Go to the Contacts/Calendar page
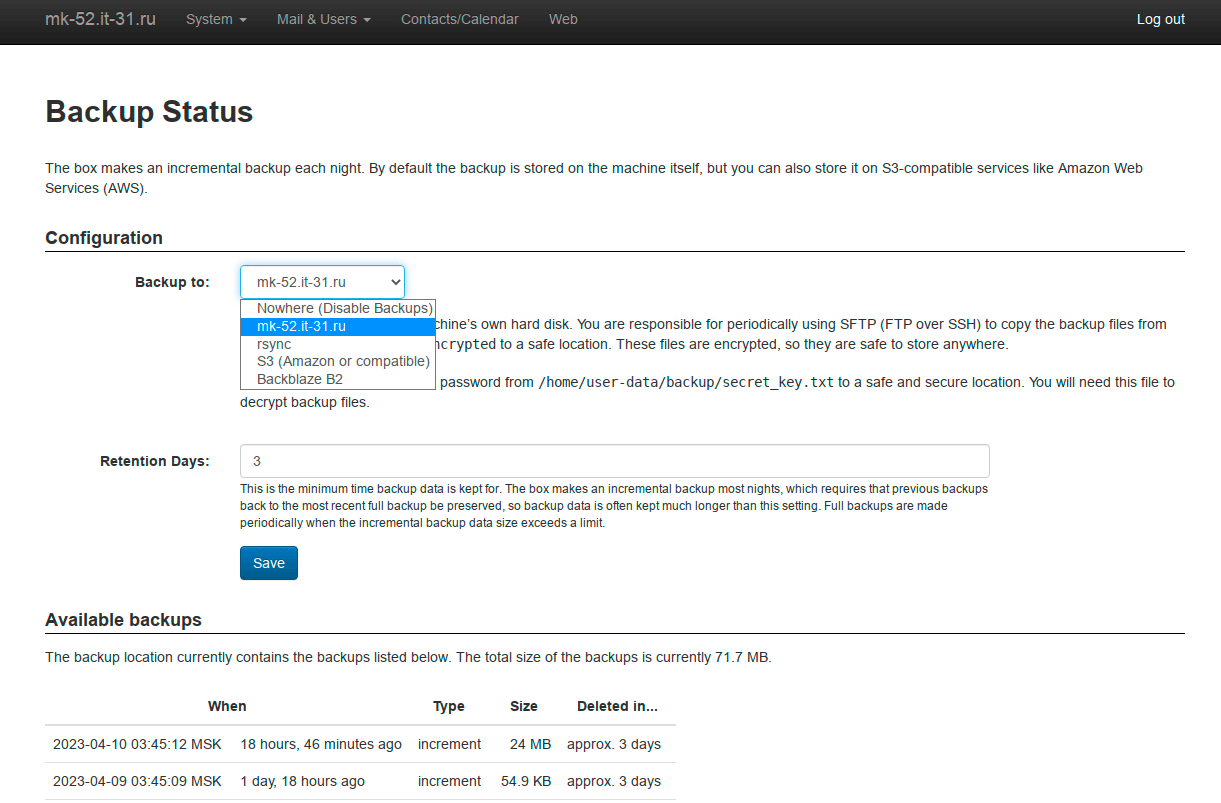1221x803 pixels. coord(459,19)
